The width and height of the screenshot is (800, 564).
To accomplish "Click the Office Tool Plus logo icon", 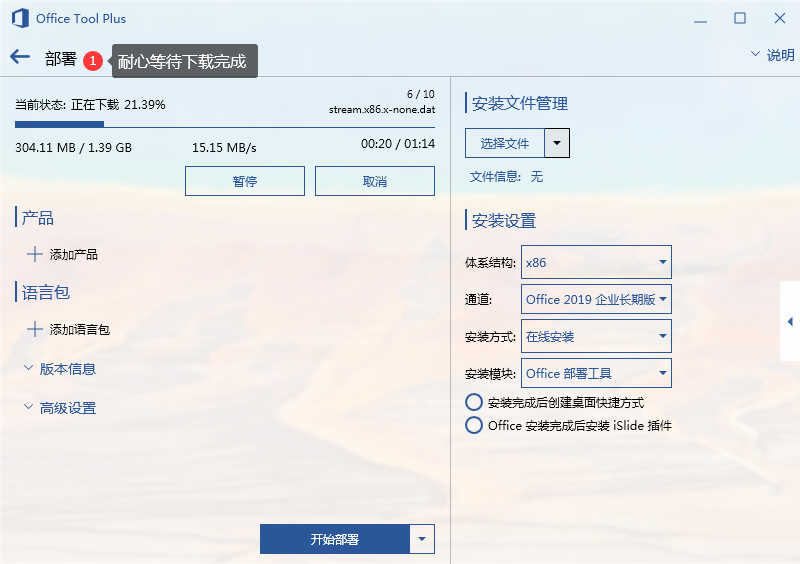I will point(20,18).
